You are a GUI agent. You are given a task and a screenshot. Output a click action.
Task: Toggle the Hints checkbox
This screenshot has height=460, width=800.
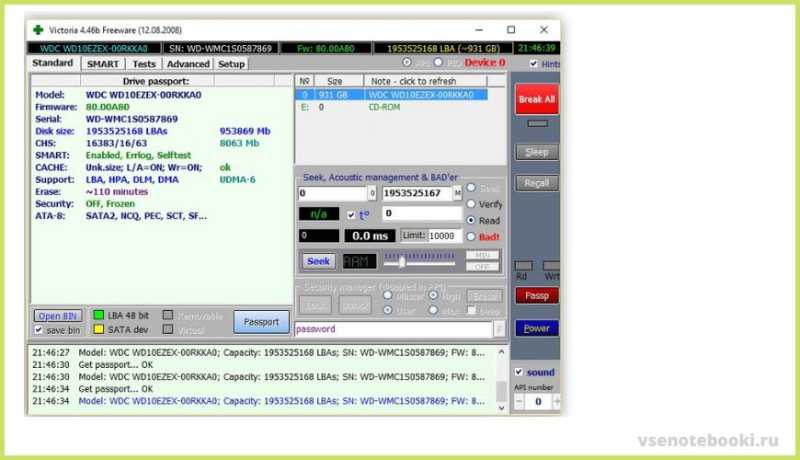534,64
